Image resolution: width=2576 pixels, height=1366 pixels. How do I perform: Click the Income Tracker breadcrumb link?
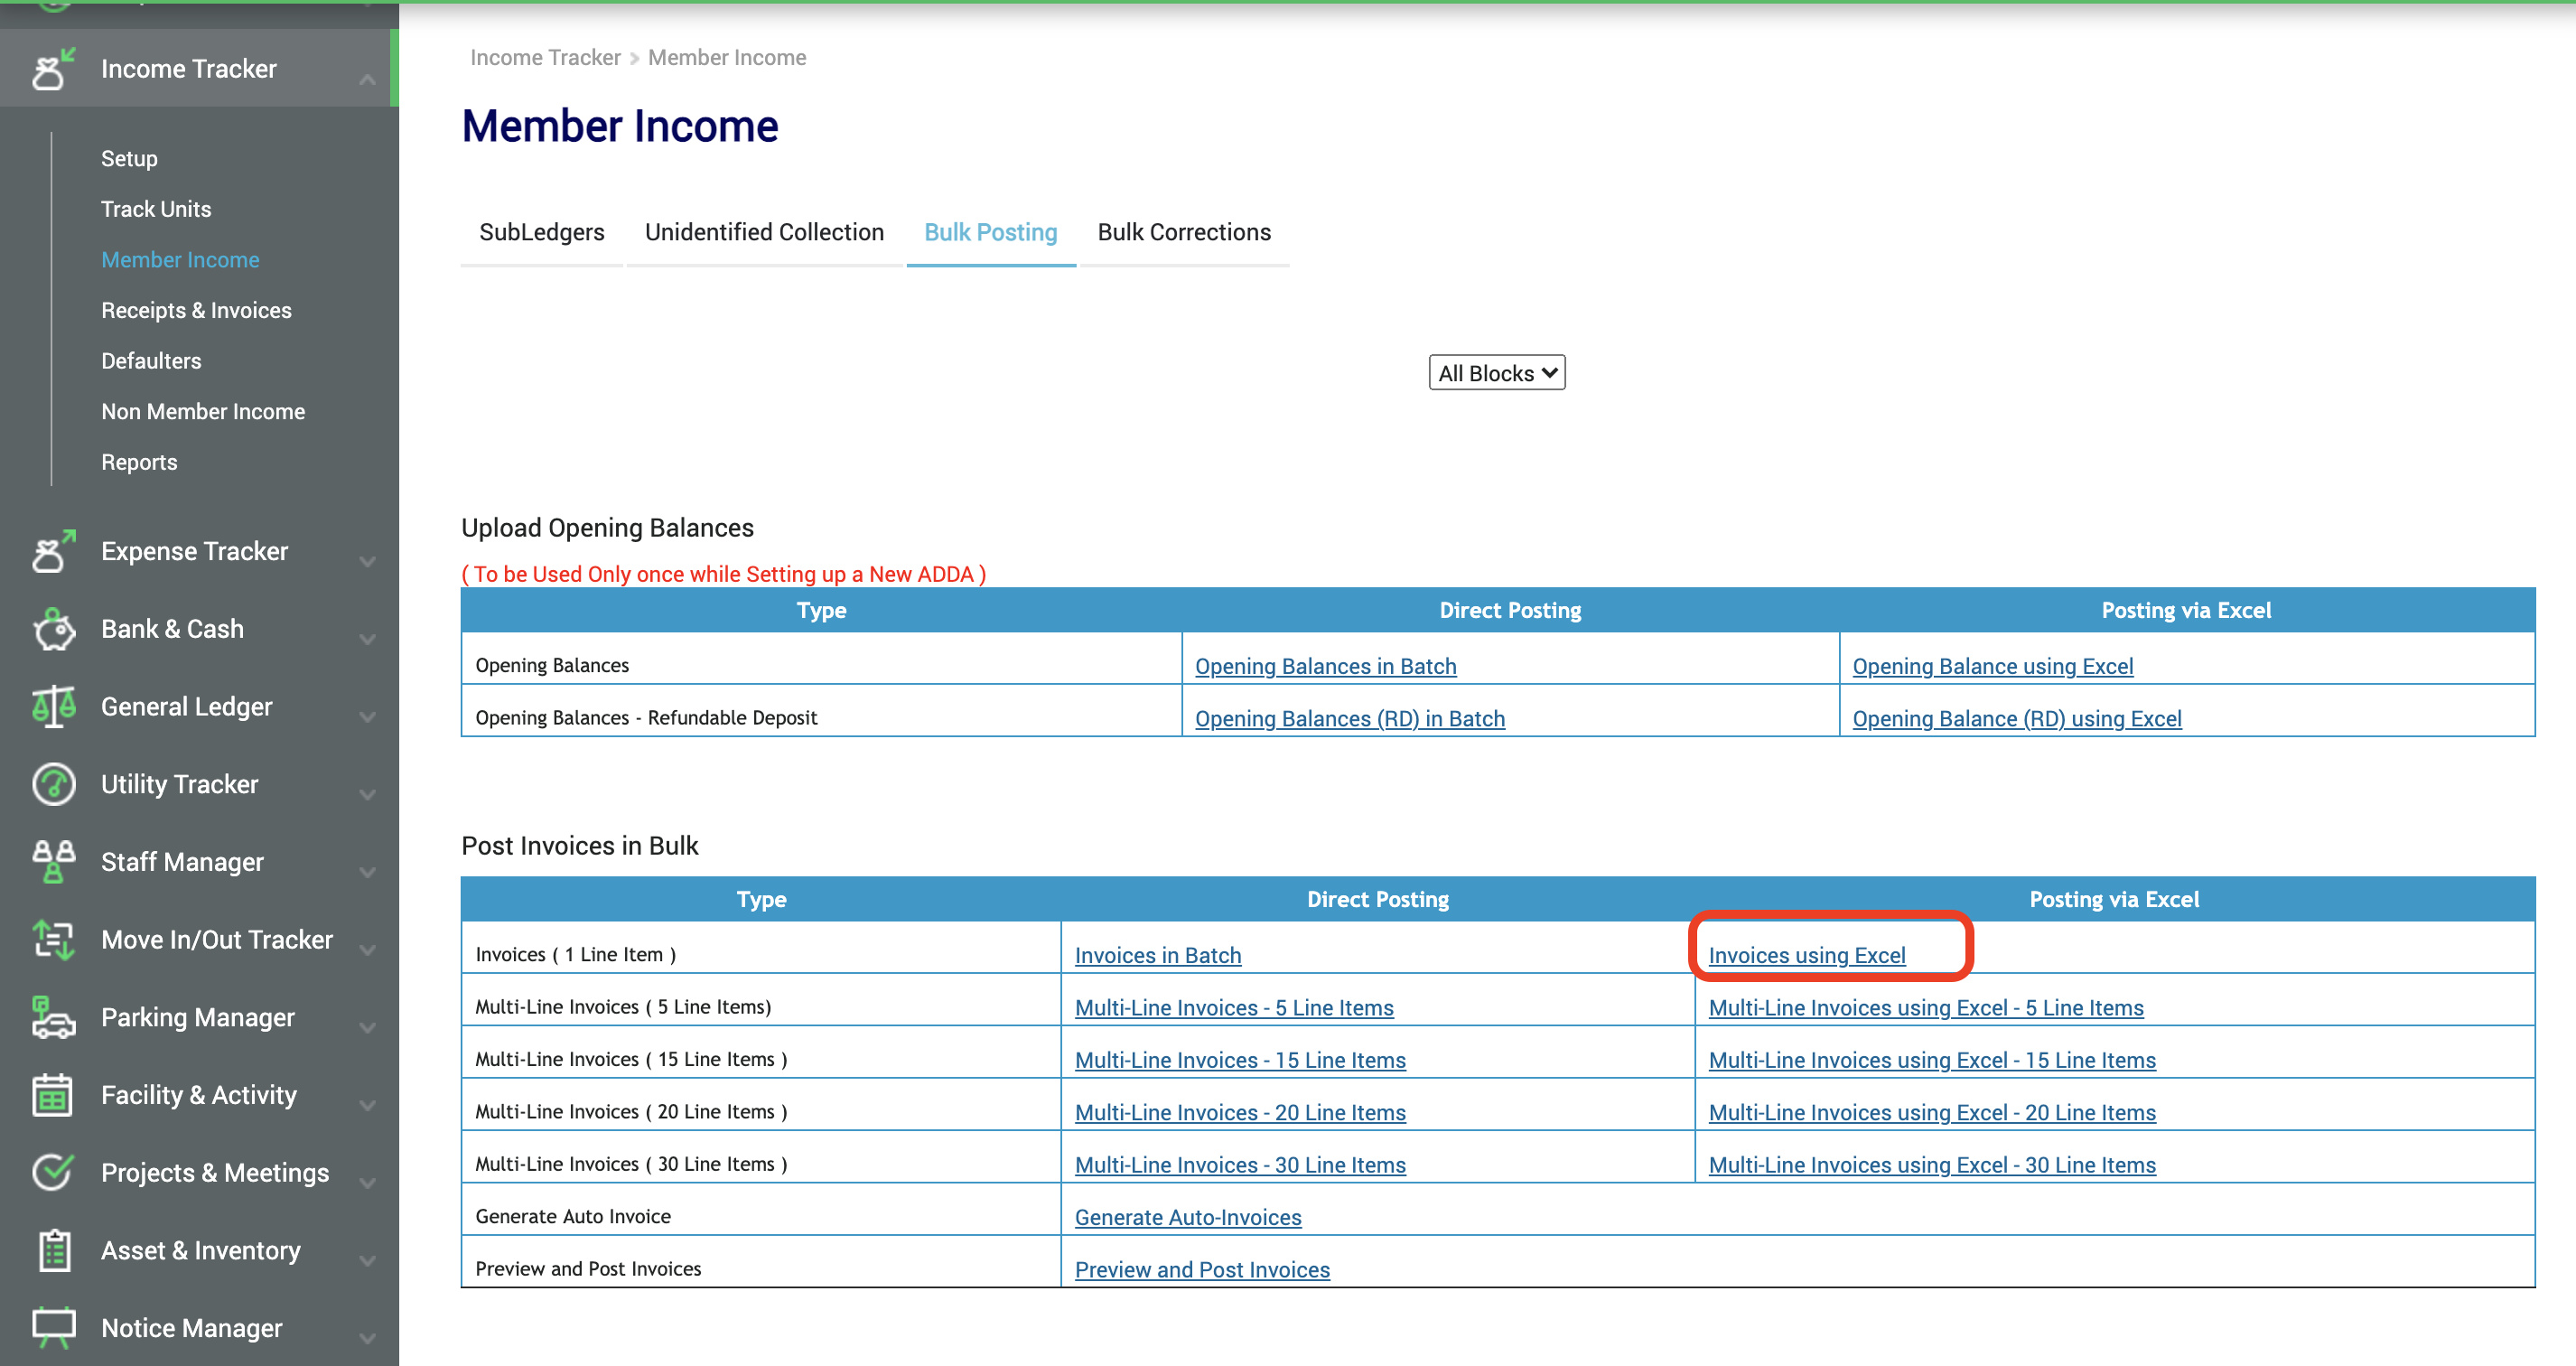[545, 58]
